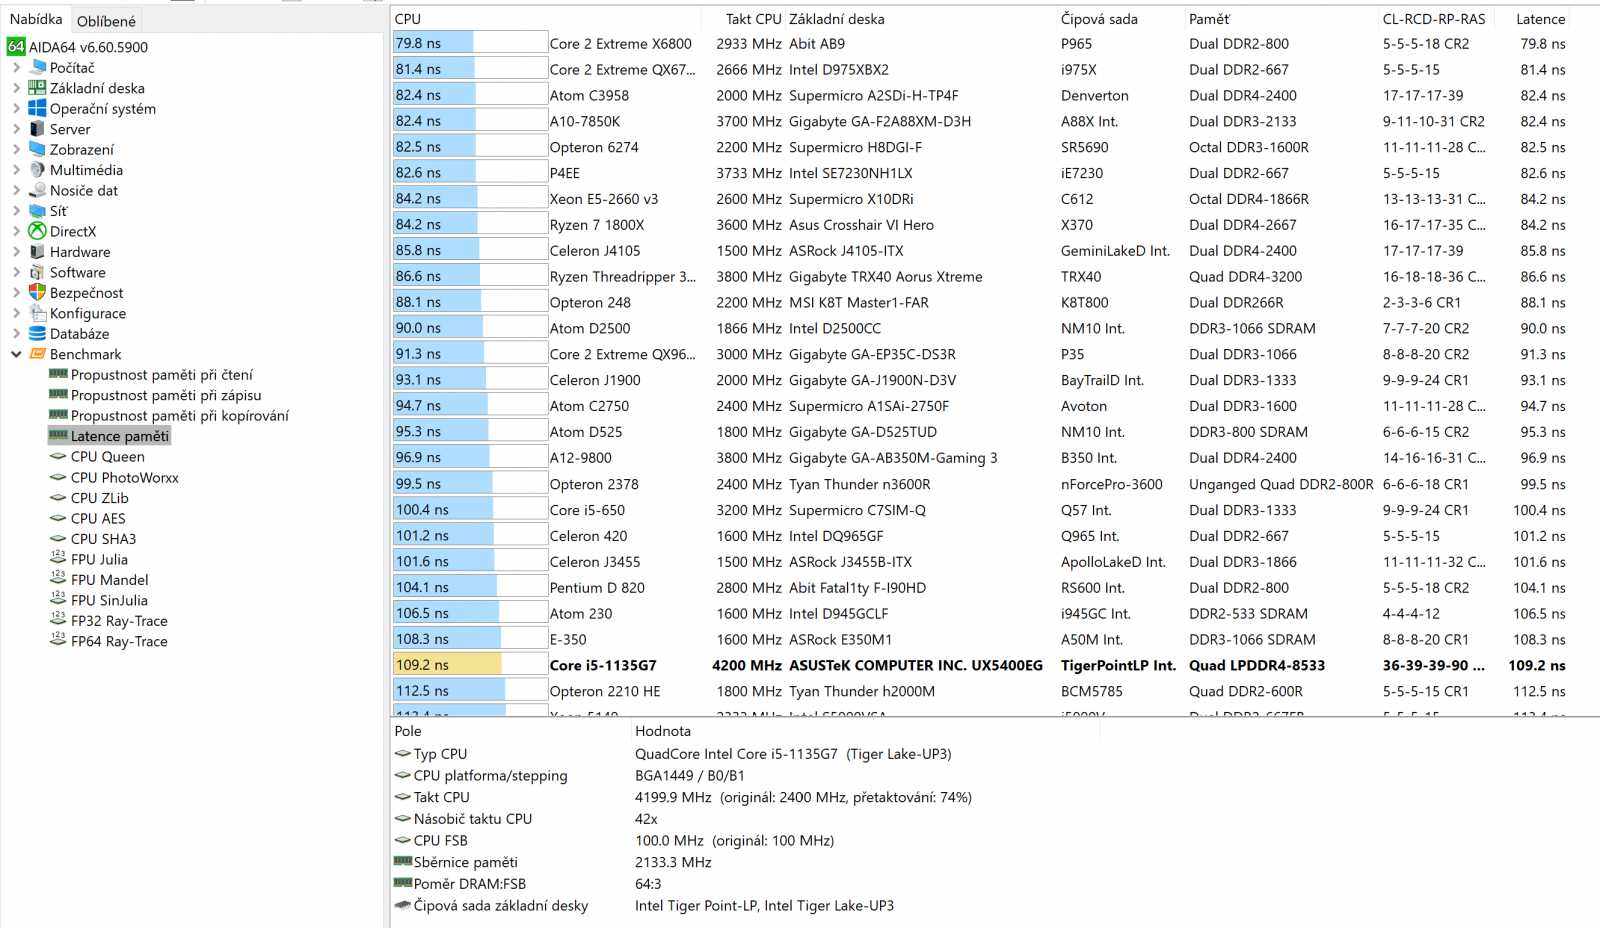The height and width of the screenshot is (928, 1600).
Task: Click the Konfigurace icon in tree
Action: click(38, 313)
